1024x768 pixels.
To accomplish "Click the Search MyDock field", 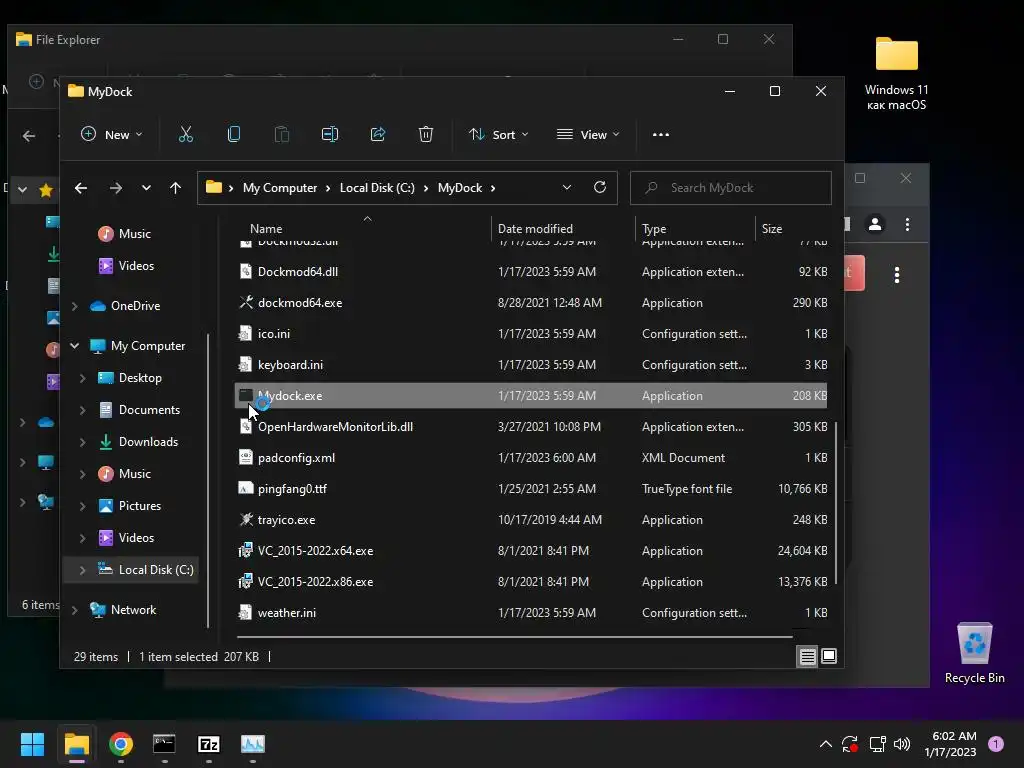I will pos(730,187).
